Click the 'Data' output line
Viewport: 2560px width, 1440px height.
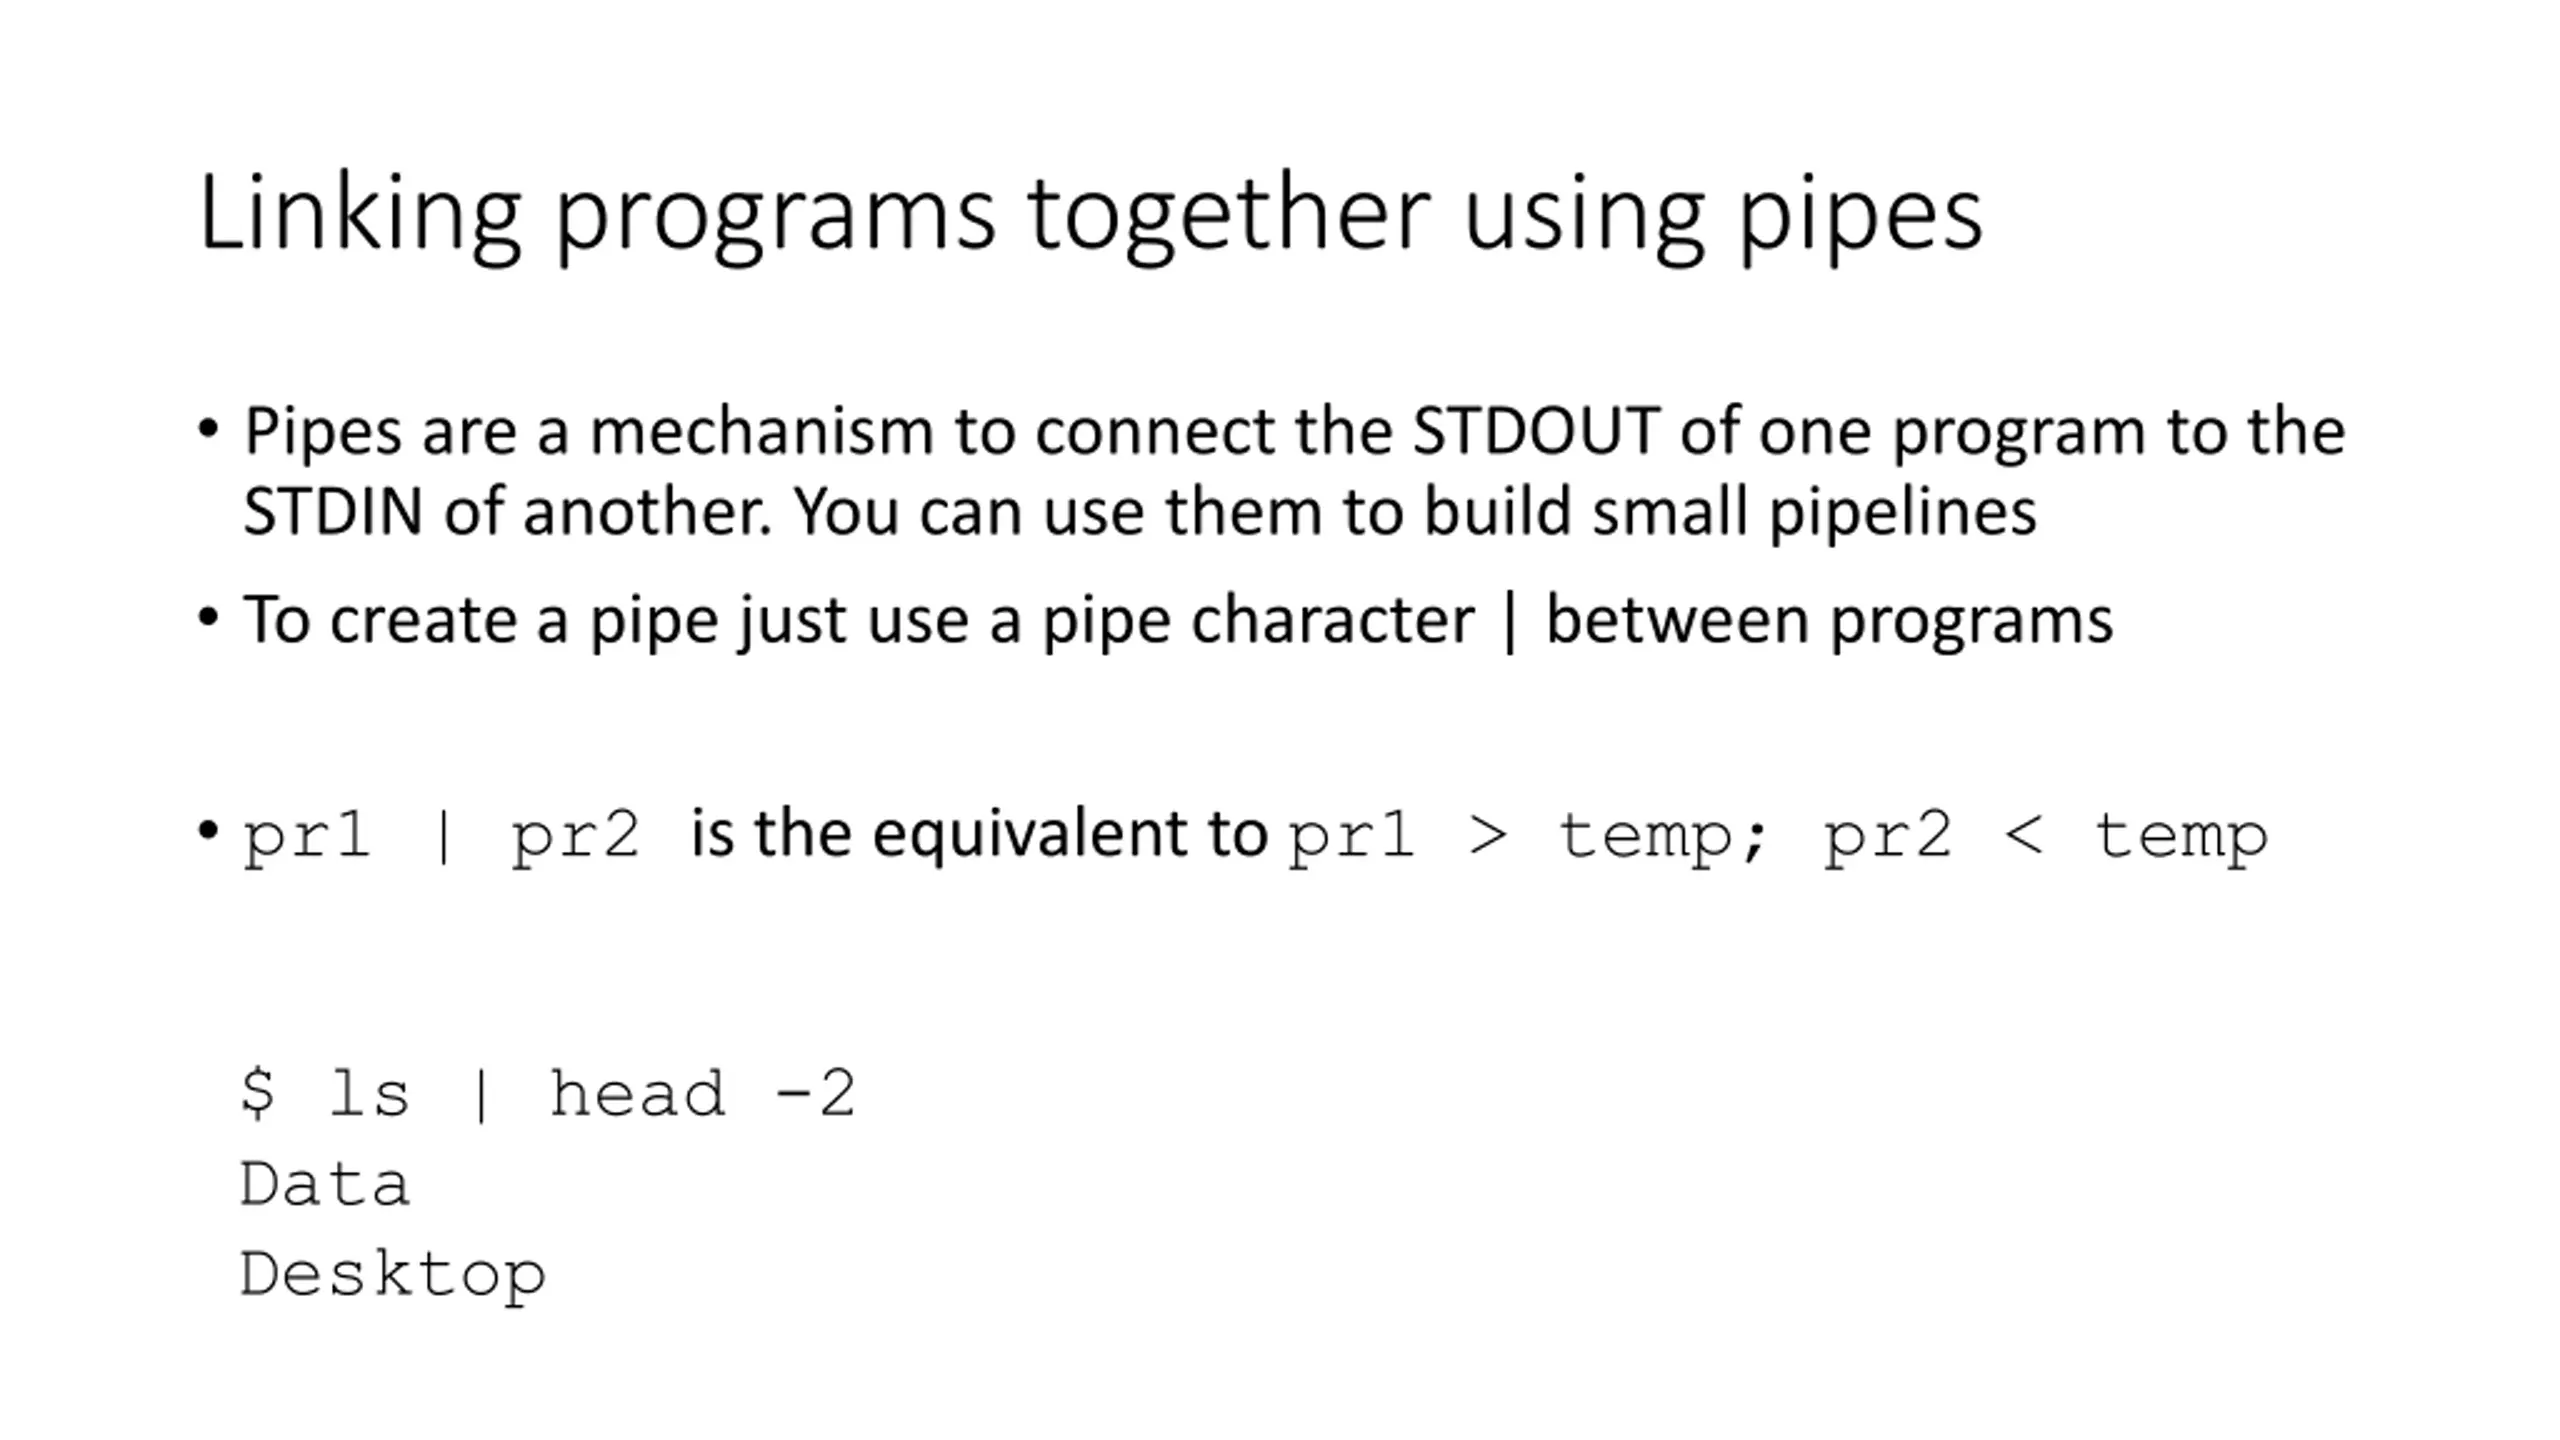coord(325,1184)
